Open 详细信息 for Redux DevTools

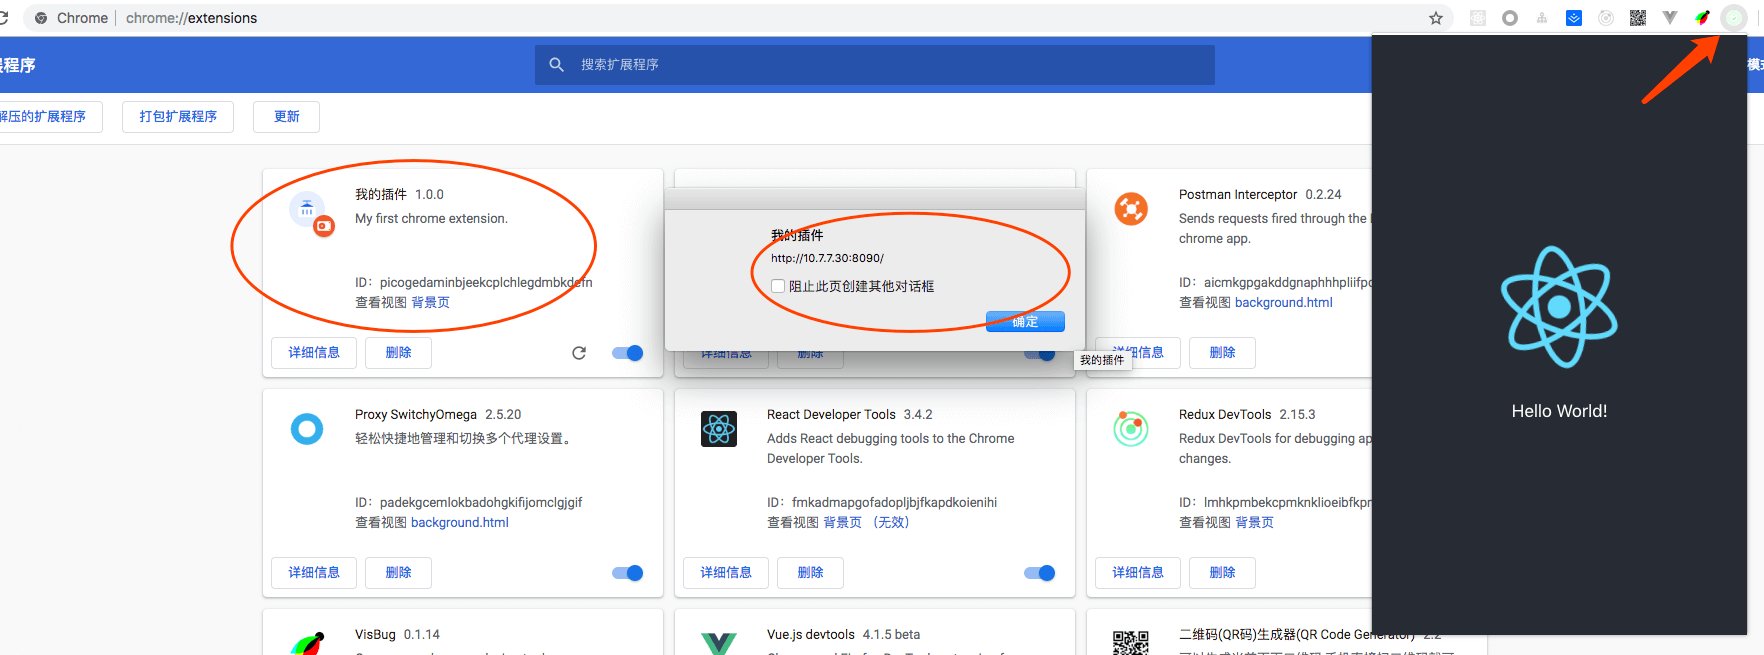click(x=1138, y=573)
